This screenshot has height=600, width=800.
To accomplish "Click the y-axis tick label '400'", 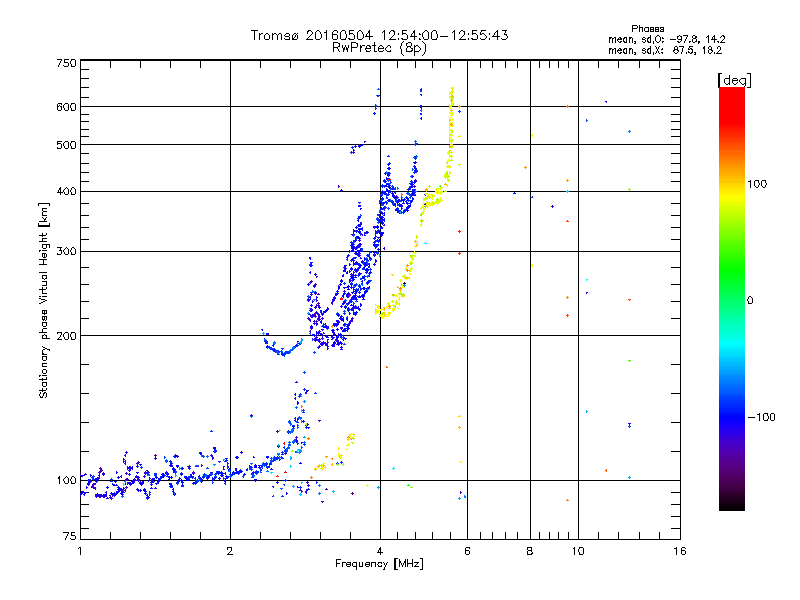I will [66, 192].
